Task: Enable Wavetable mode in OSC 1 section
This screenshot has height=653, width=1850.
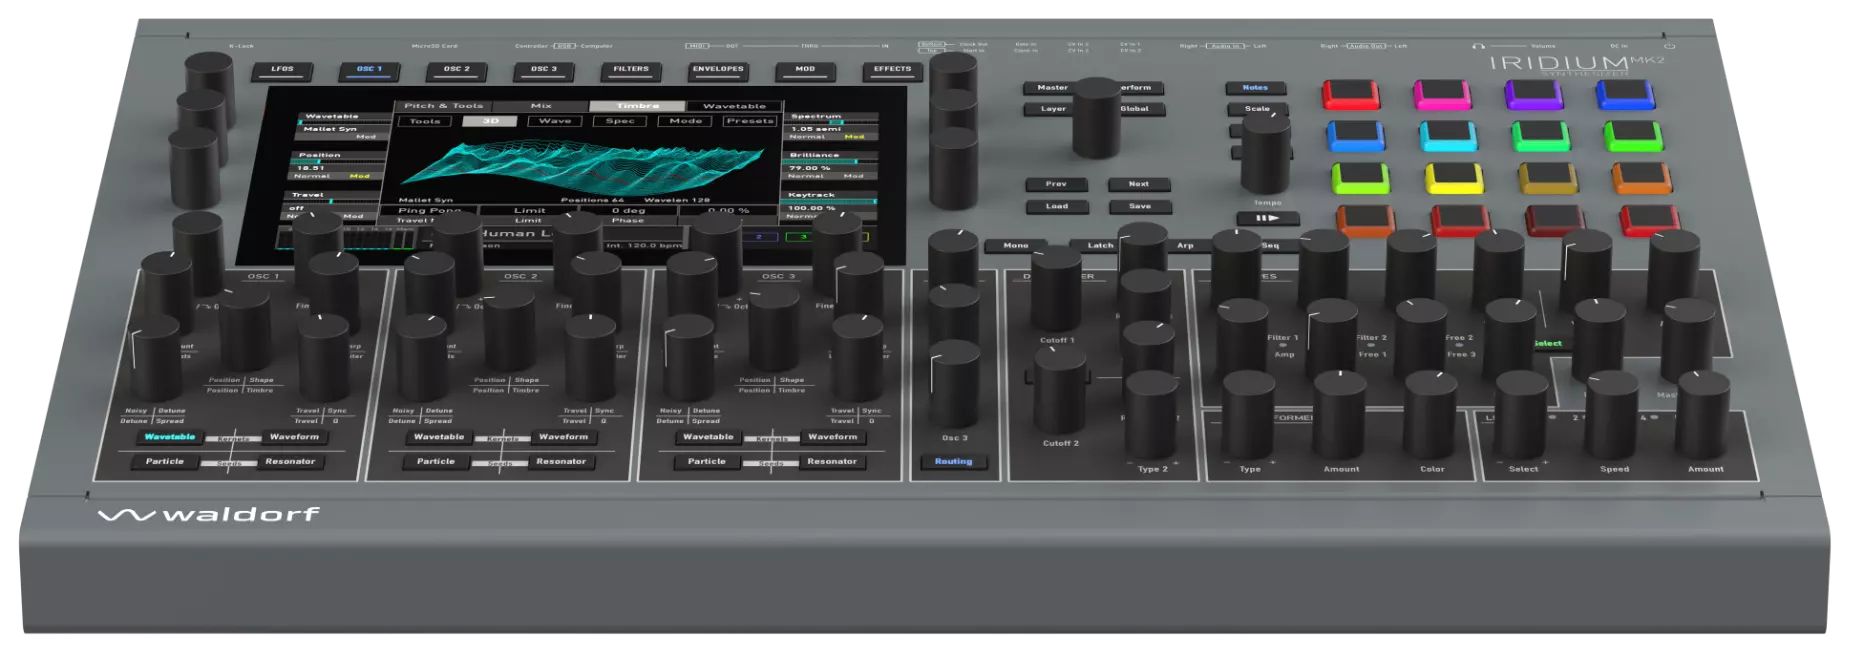Action: (170, 437)
